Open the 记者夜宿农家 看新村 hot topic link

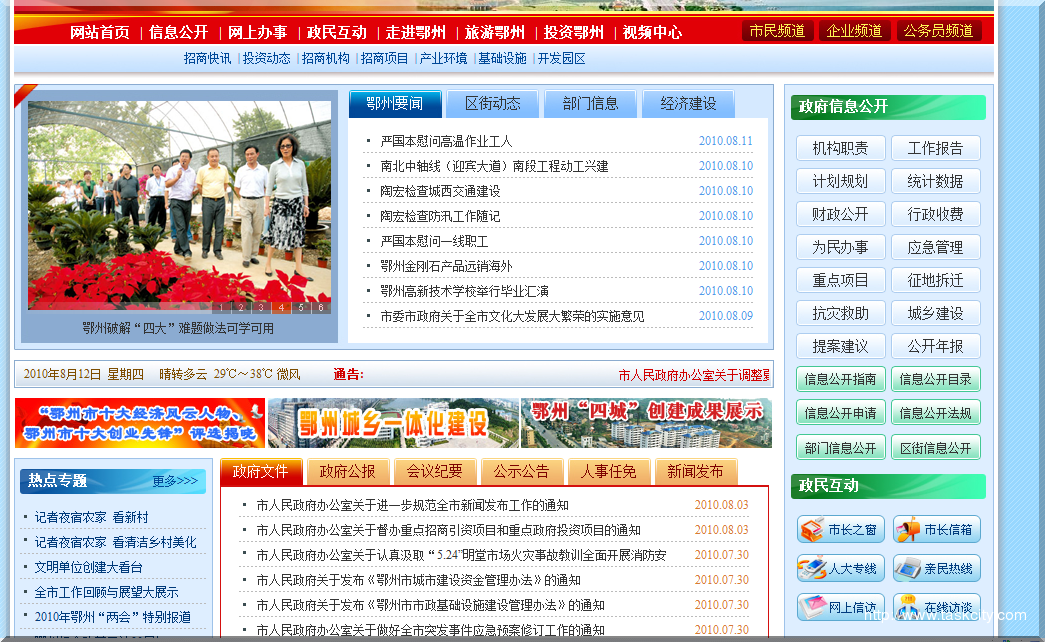click(x=91, y=517)
